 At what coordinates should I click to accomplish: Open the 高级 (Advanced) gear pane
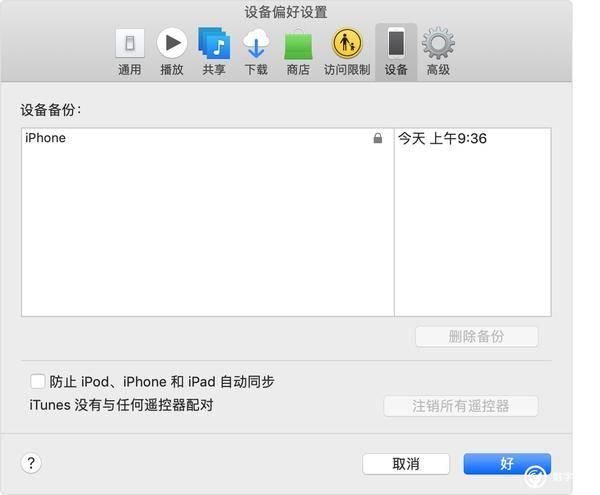pyautogui.click(x=438, y=52)
